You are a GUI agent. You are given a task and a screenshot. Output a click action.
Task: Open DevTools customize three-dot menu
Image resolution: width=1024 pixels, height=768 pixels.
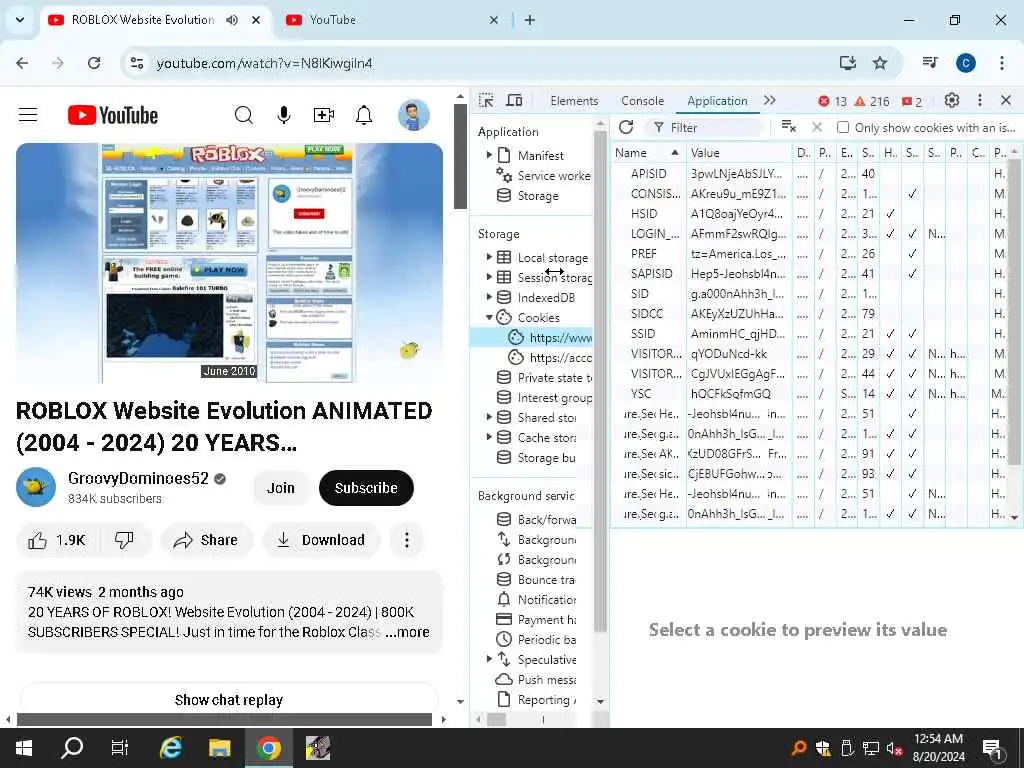(x=980, y=101)
